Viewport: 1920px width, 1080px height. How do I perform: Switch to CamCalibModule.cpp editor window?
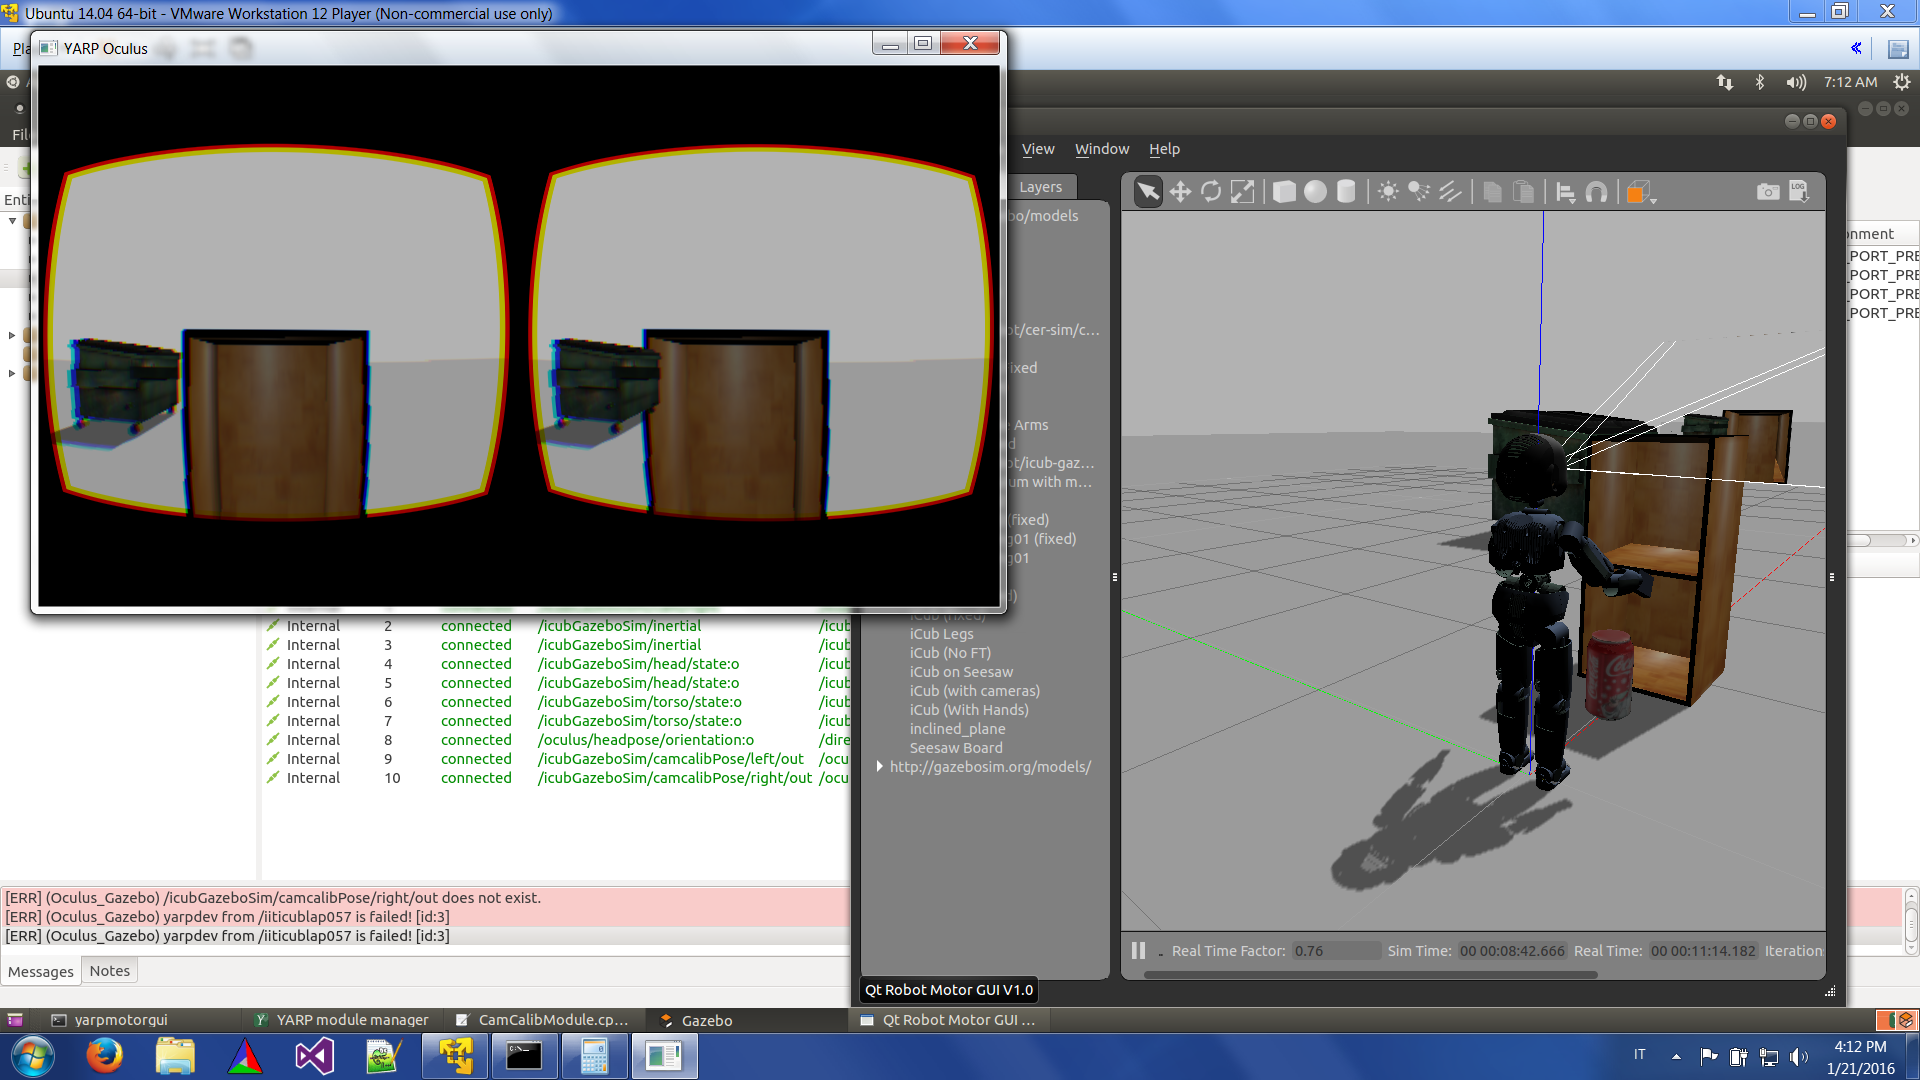543,1020
